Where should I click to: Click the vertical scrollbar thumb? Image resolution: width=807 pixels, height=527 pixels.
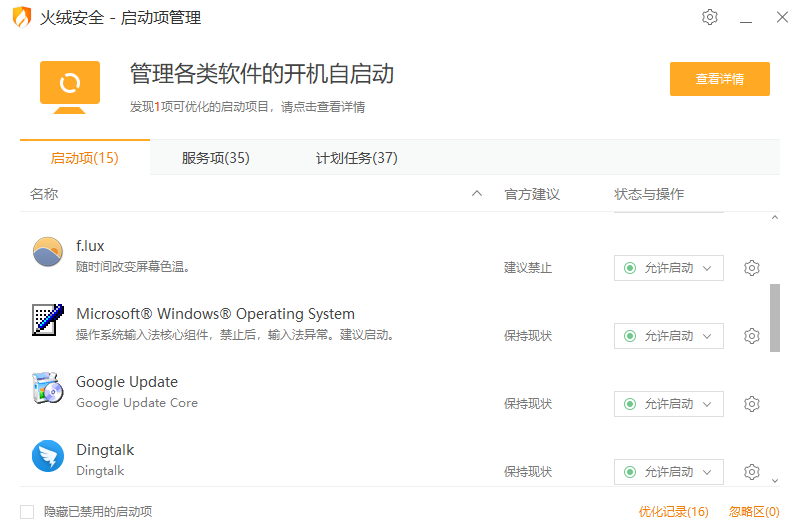[775, 318]
